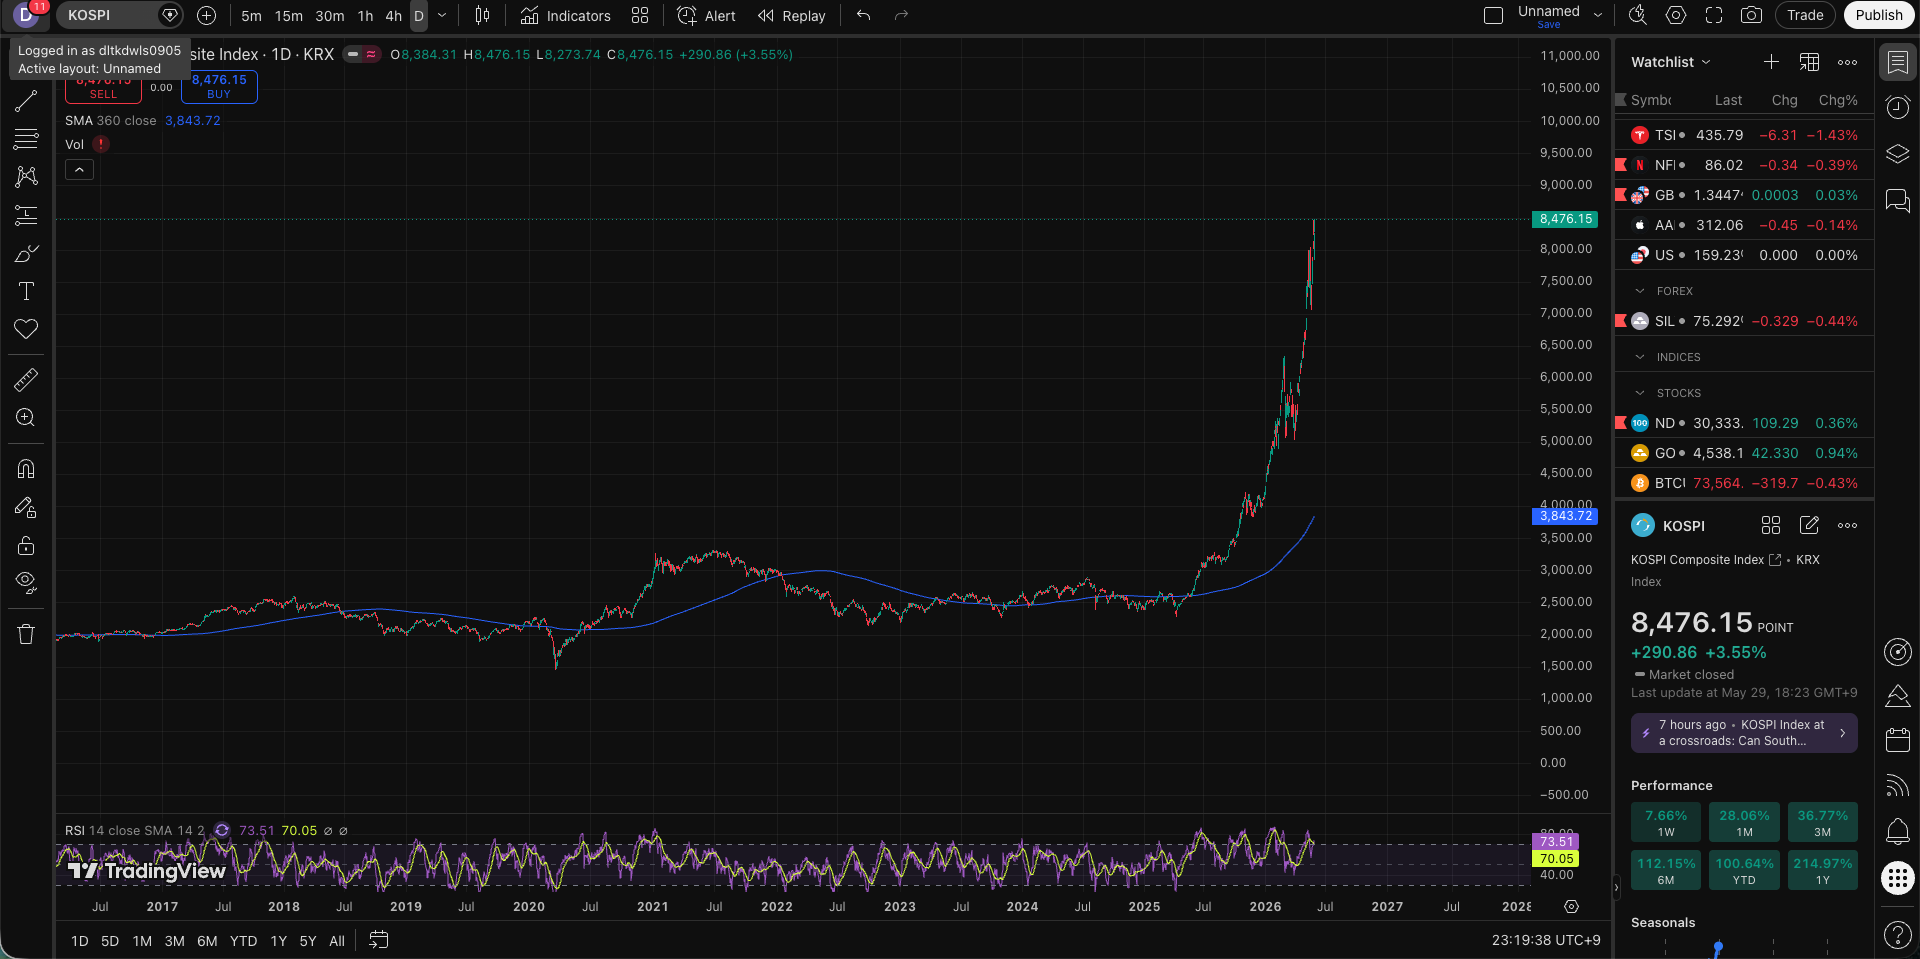Collapse the FOREX watchlist section
This screenshot has height=959, width=1920.
coord(1640,291)
